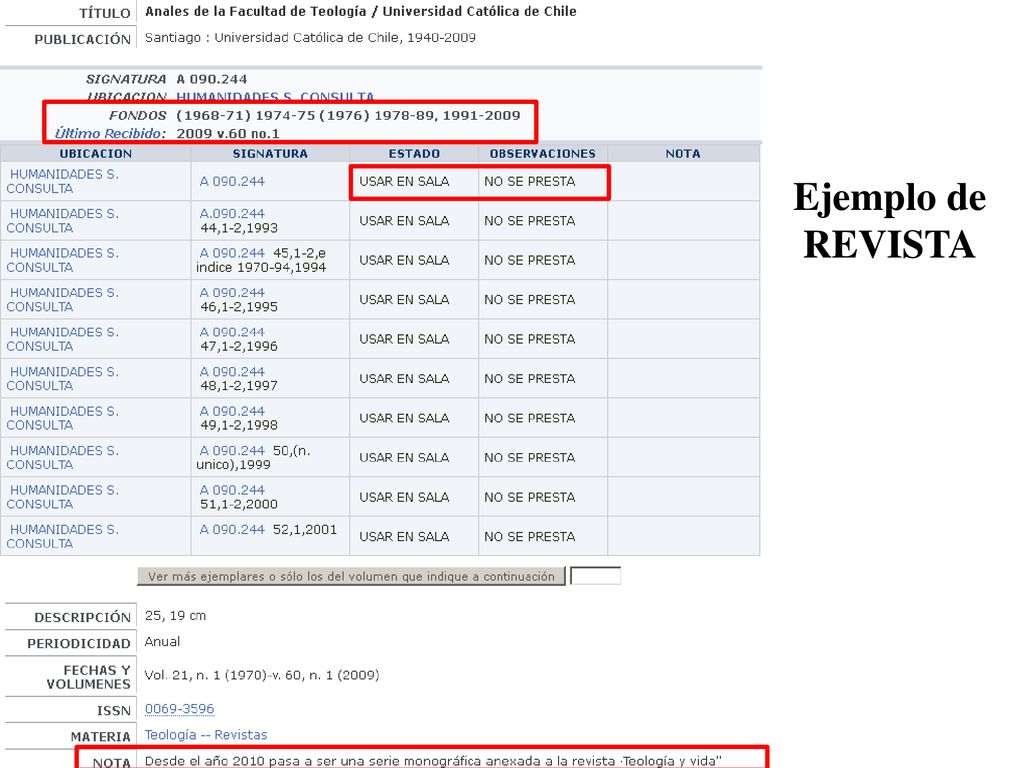Open location link for row 51,1-2,2000
Screen dimensions: 1024x768
click(63, 497)
